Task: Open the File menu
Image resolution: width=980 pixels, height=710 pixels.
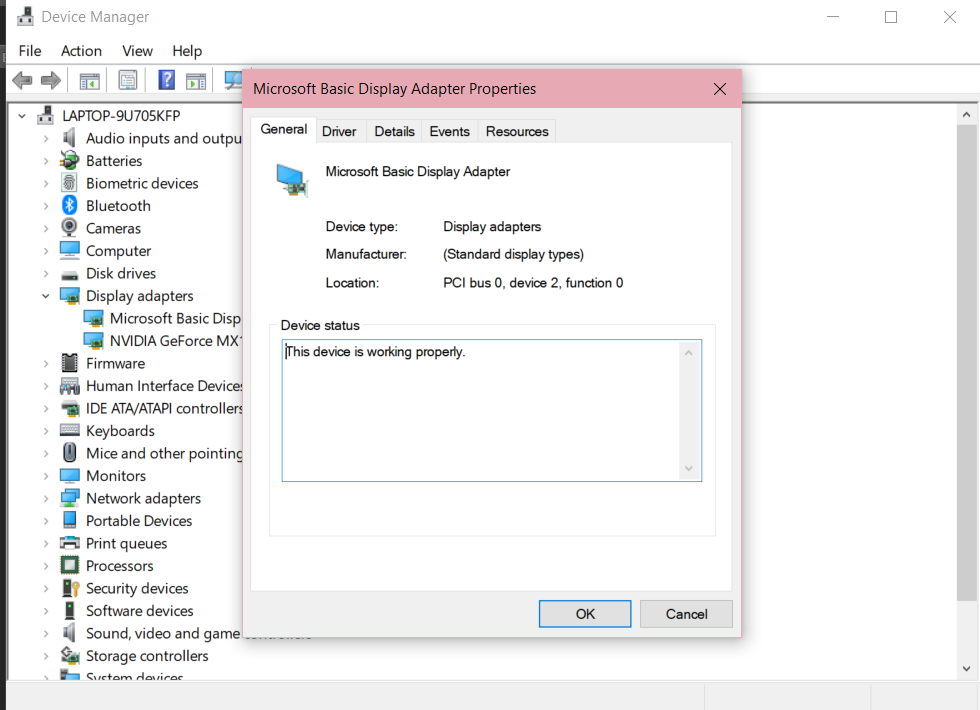Action: (x=30, y=51)
